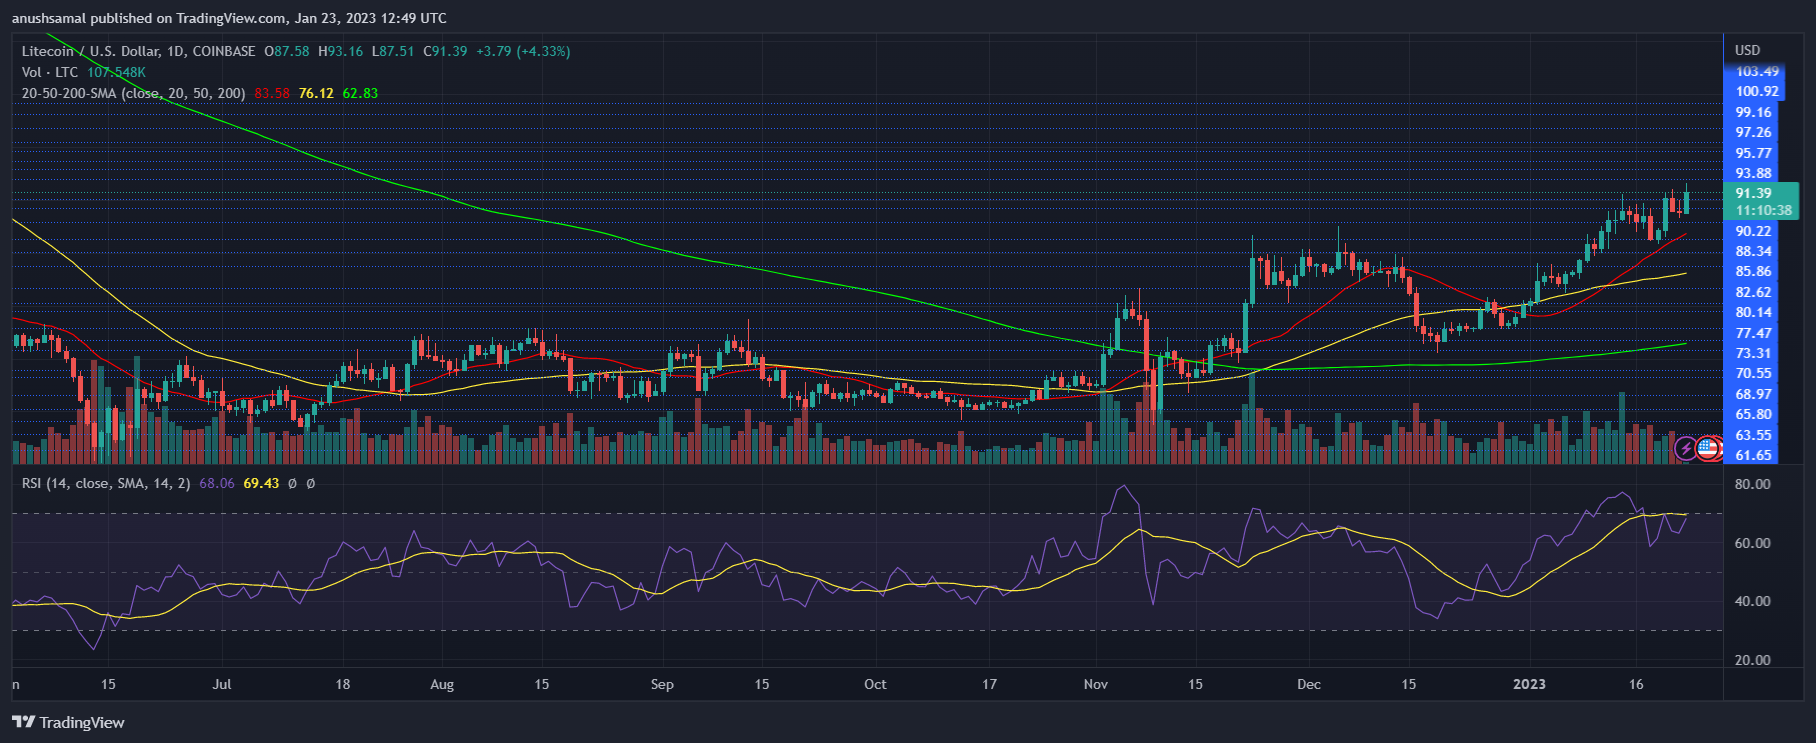The width and height of the screenshot is (1816, 743).
Task: Select the RSI (14, close, SMA, 14, 2) legend
Action: click(106, 483)
